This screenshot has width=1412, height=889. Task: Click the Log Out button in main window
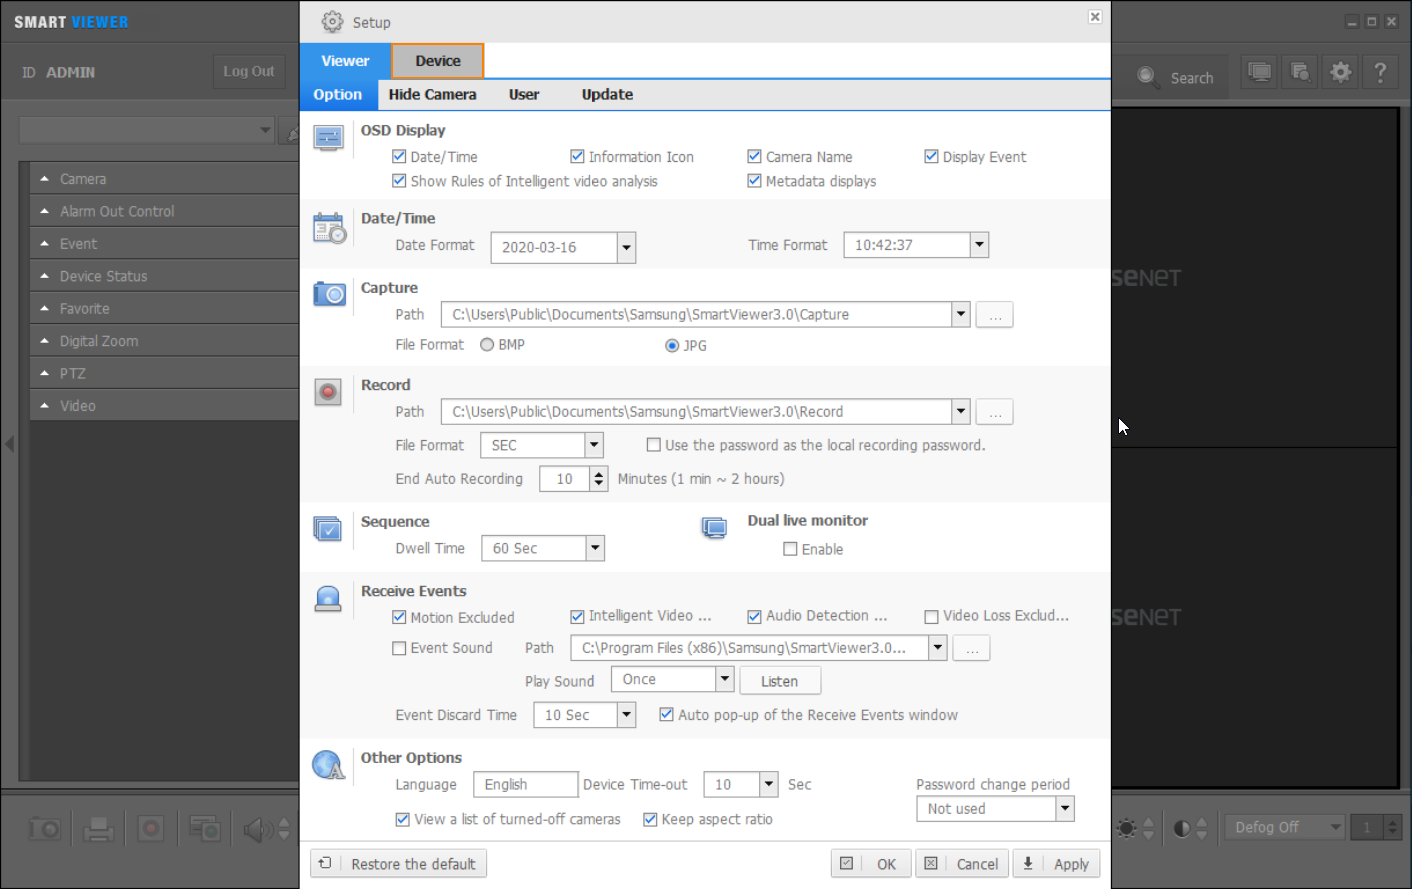pyautogui.click(x=249, y=71)
